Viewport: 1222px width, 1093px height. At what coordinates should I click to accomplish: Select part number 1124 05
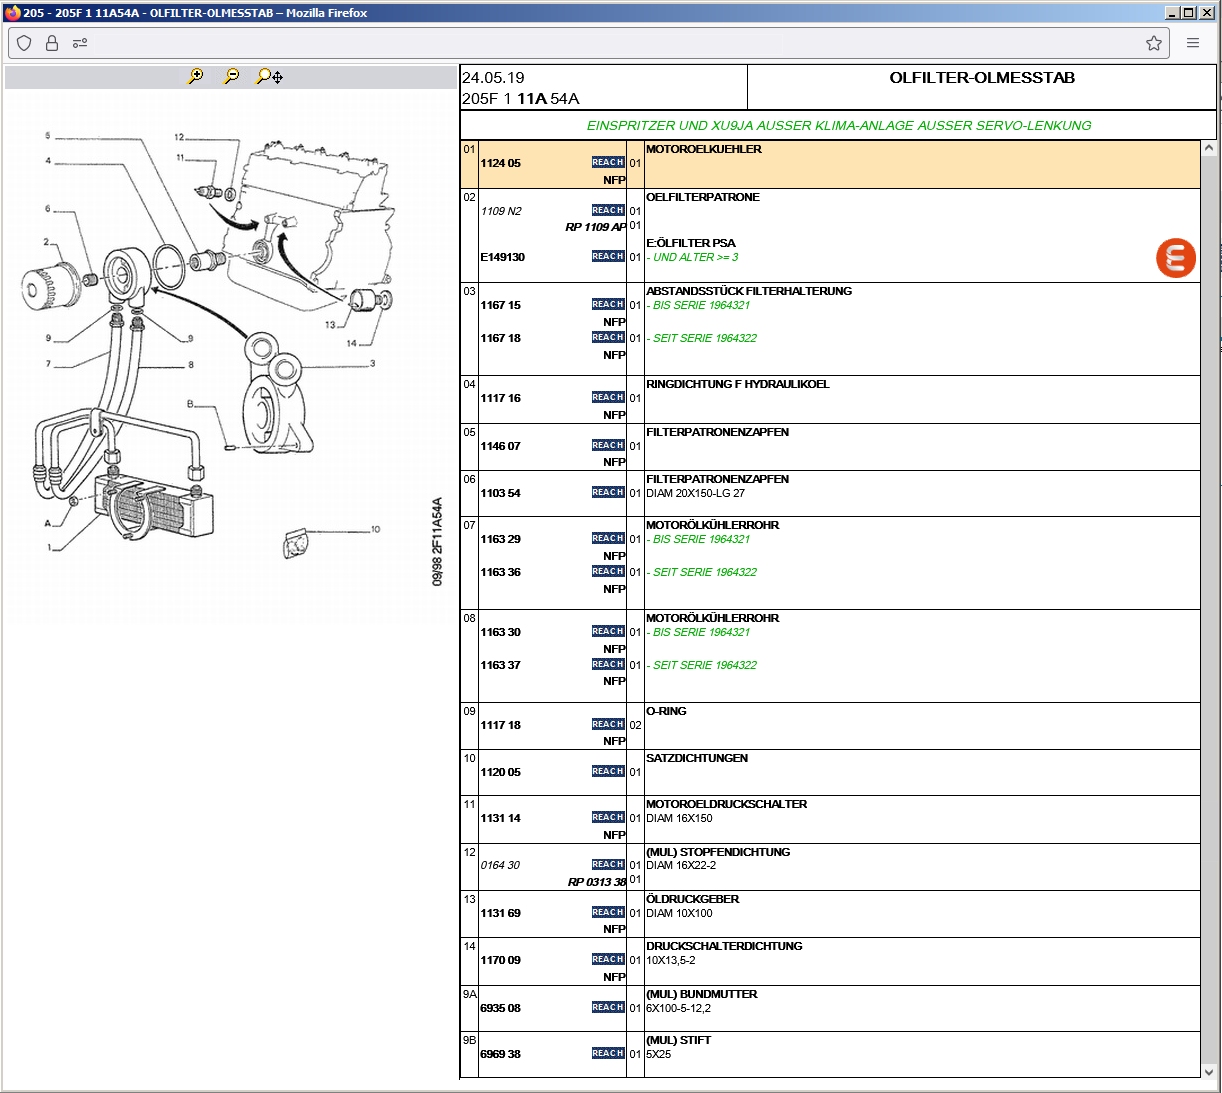501,163
